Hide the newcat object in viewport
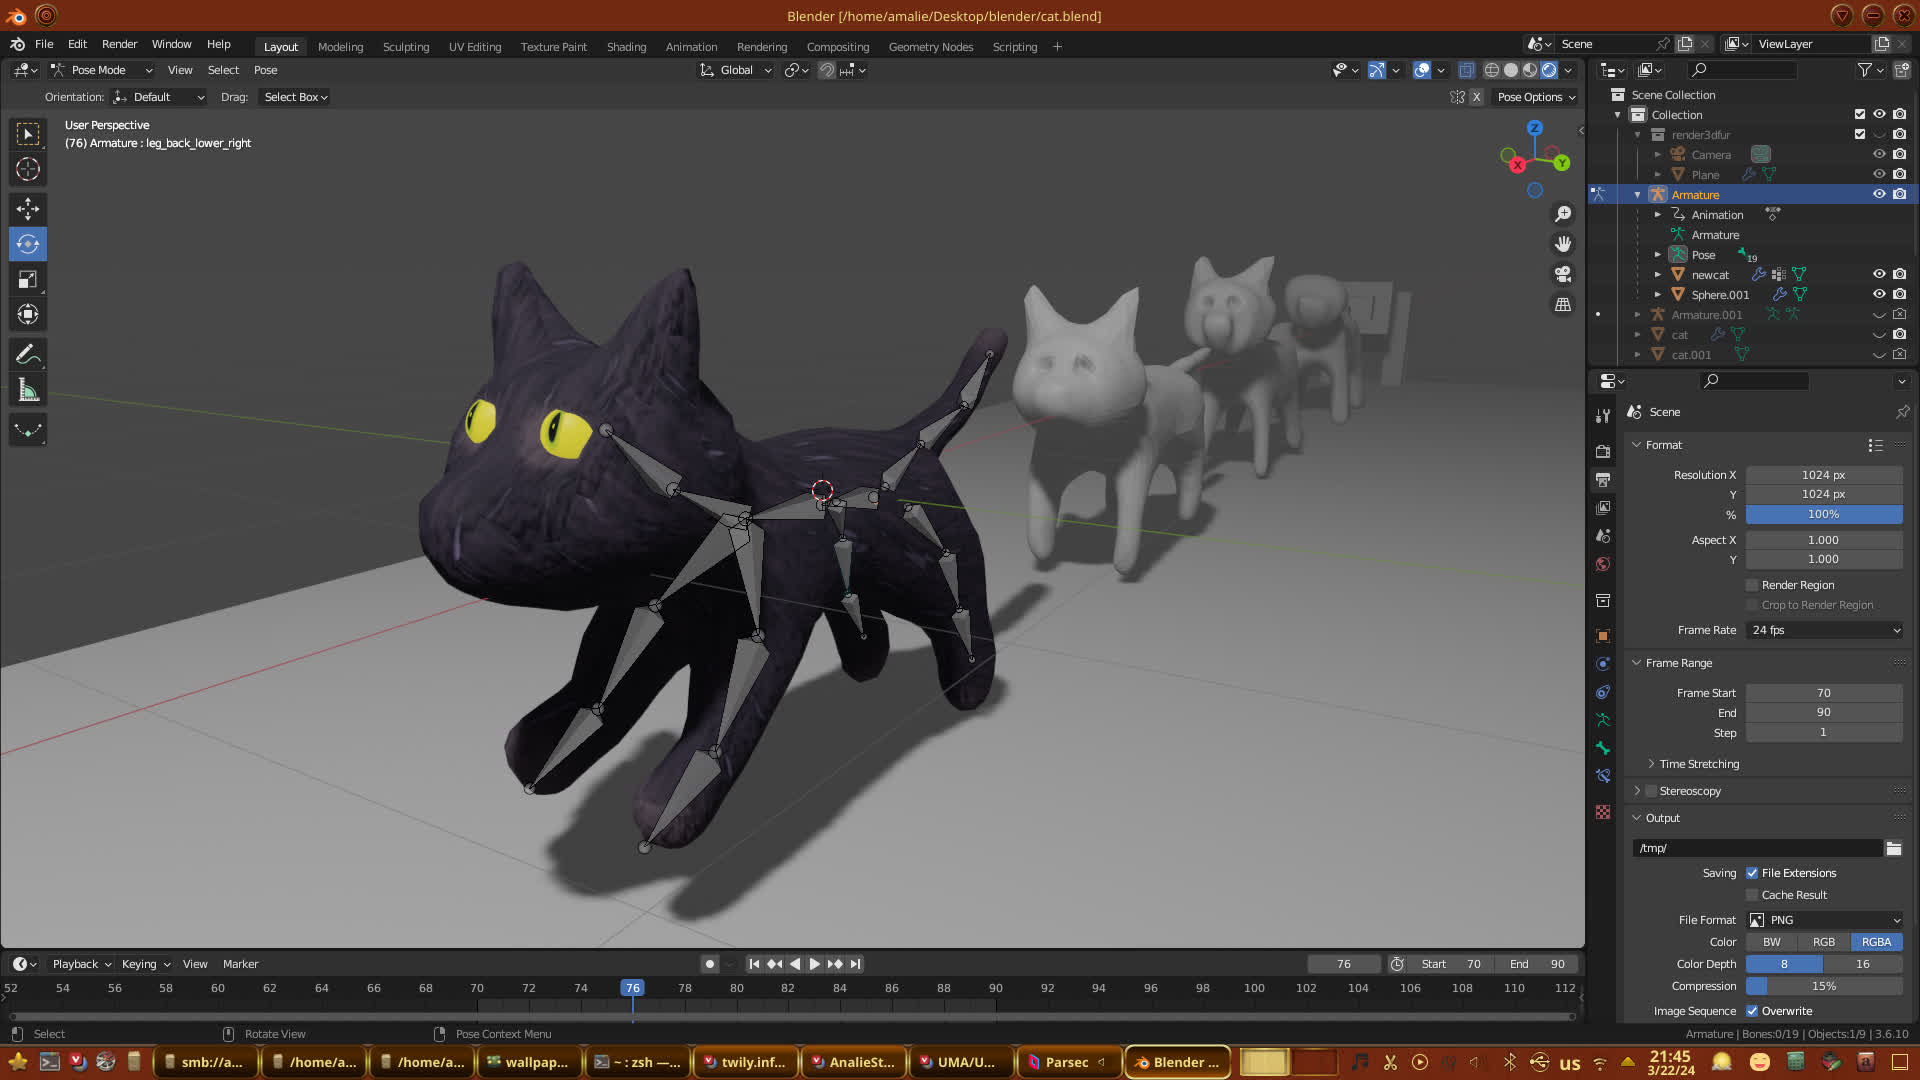This screenshot has width=1920, height=1080. 1879,274
